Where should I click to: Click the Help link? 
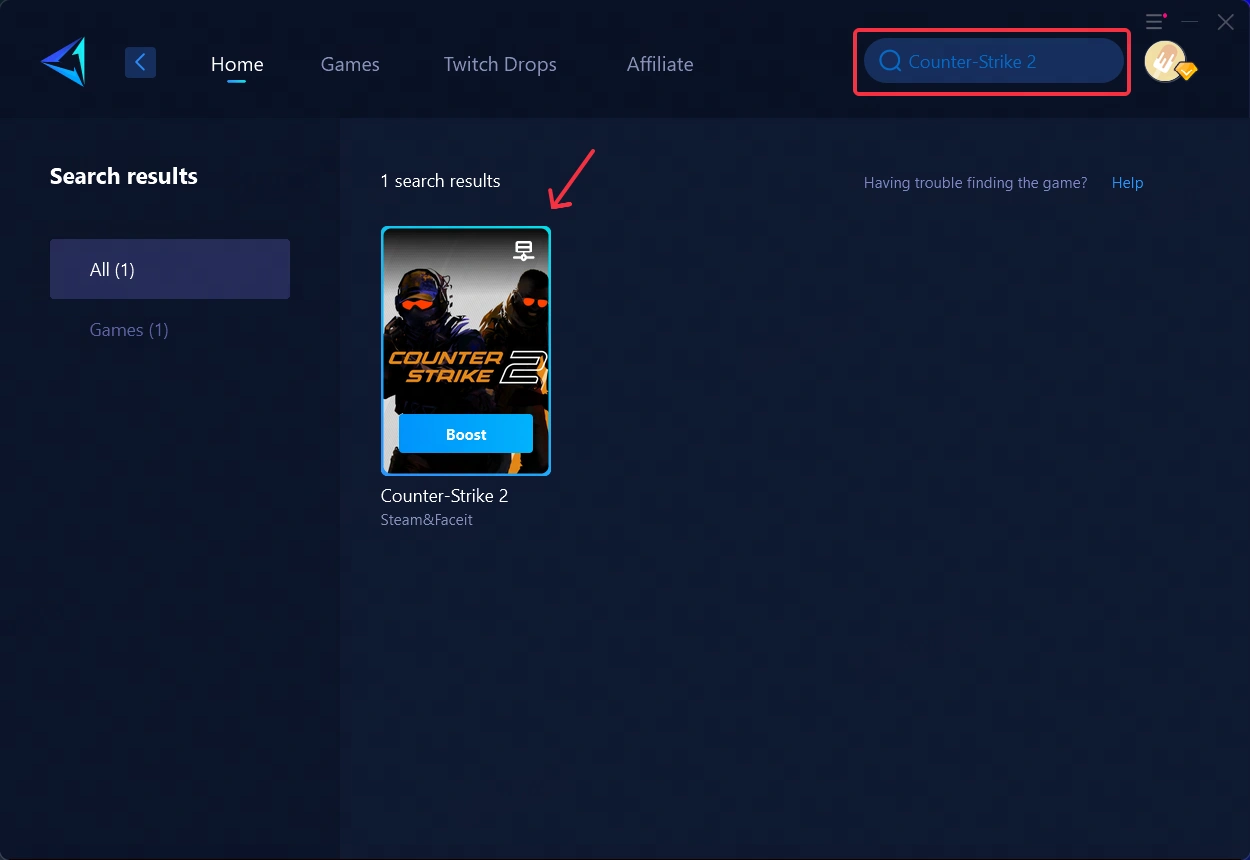pos(1127,183)
